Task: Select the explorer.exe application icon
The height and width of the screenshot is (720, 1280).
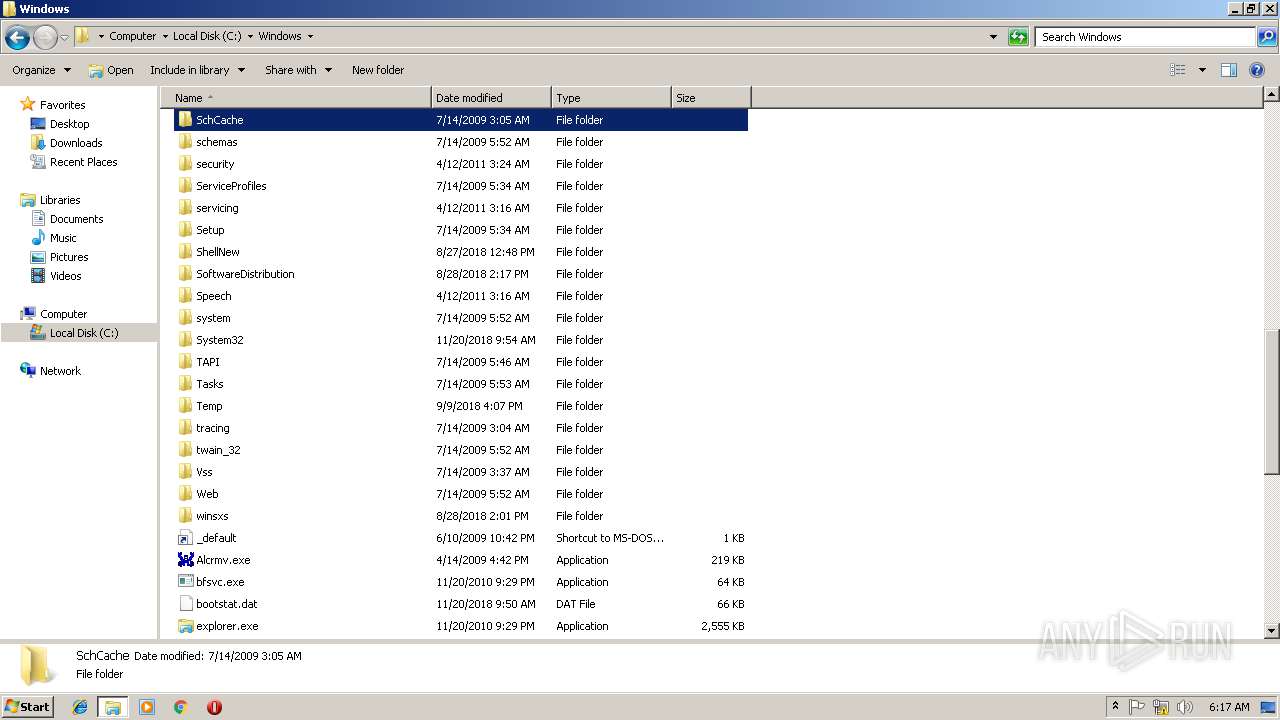Action: click(x=185, y=626)
